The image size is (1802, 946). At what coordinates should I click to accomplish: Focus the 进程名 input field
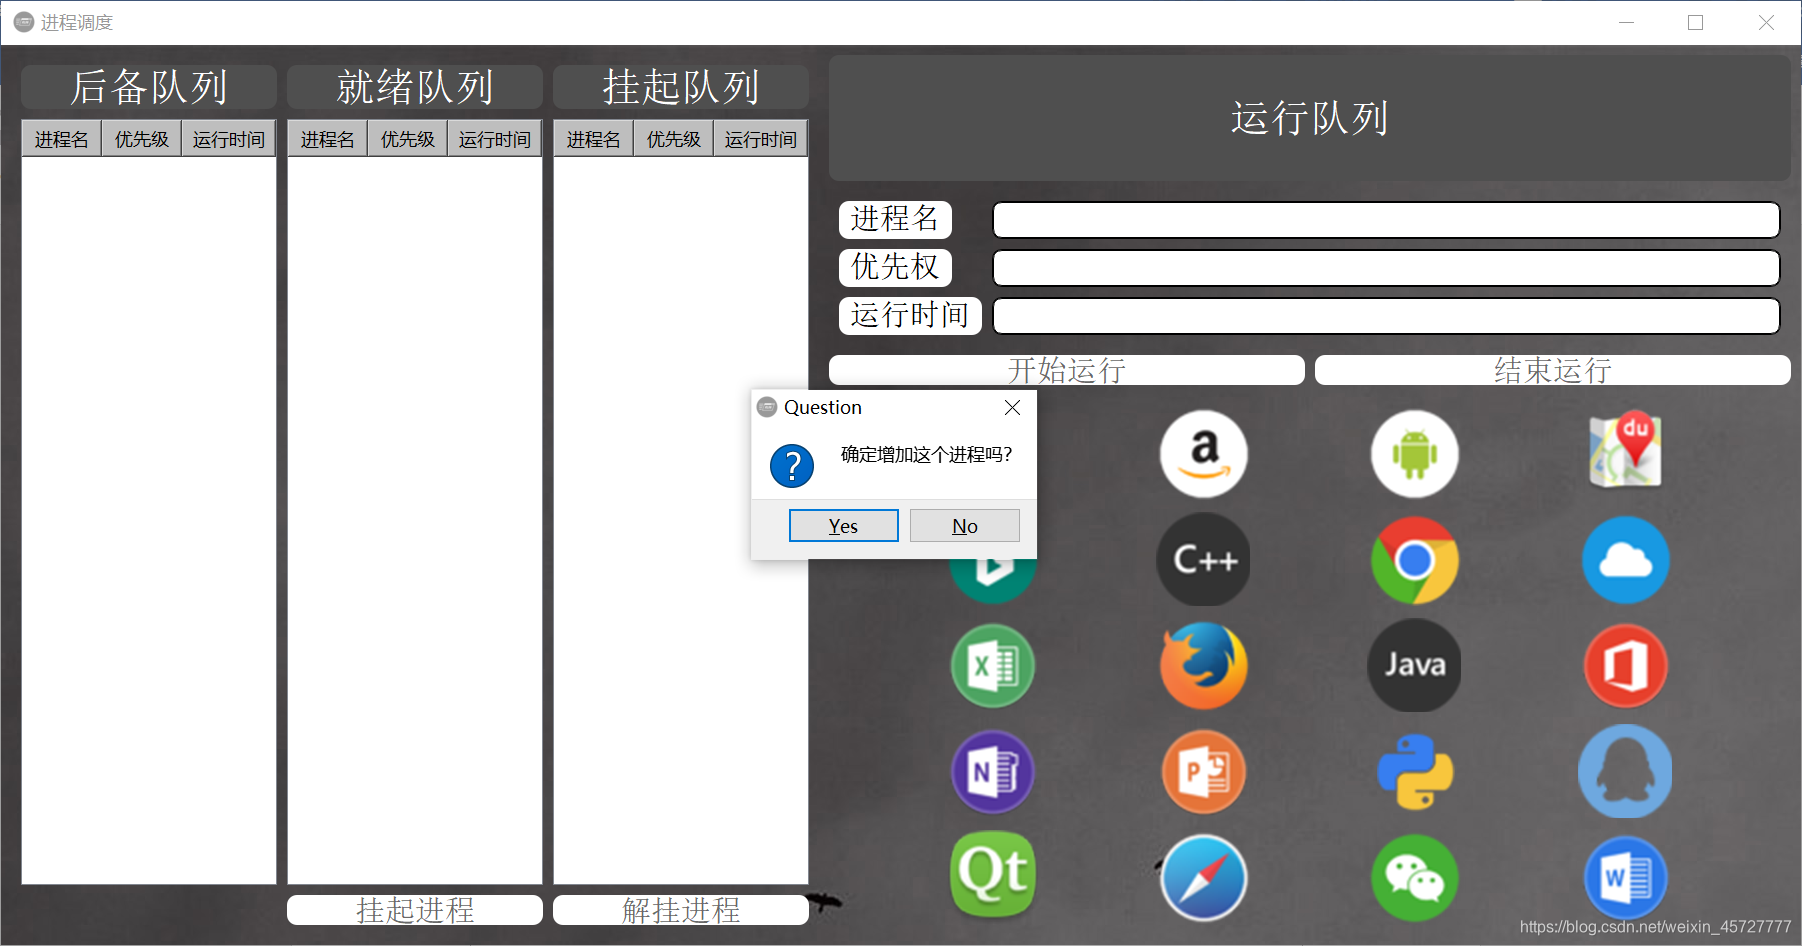[x=1386, y=220]
